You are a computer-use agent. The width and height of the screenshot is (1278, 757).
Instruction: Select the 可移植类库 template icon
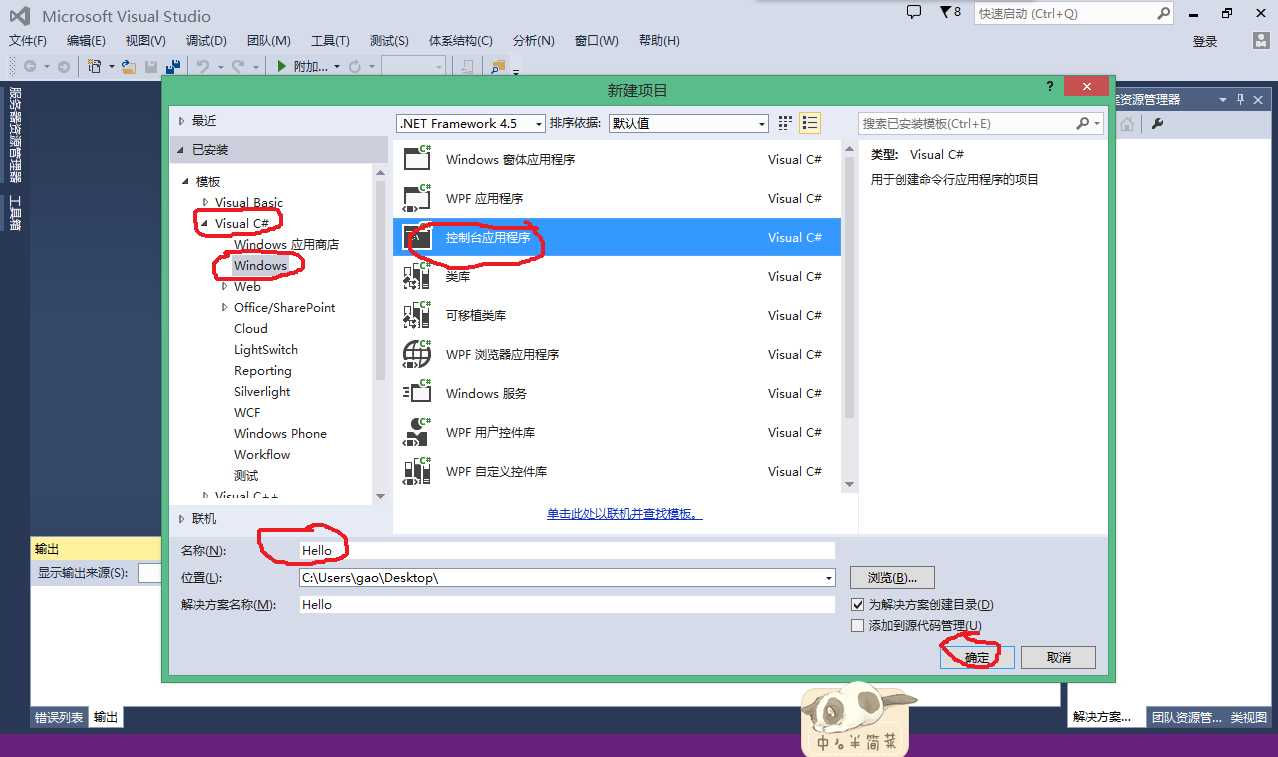click(x=416, y=315)
